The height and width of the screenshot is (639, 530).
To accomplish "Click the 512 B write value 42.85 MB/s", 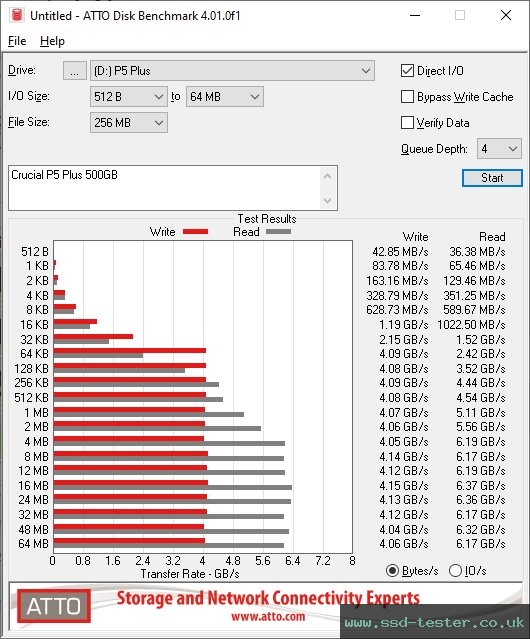I will click(400, 251).
